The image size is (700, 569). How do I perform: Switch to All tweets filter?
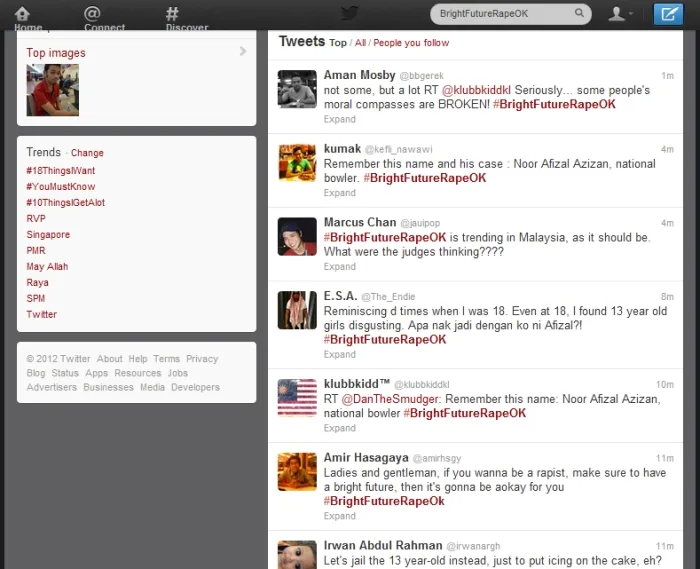click(360, 43)
